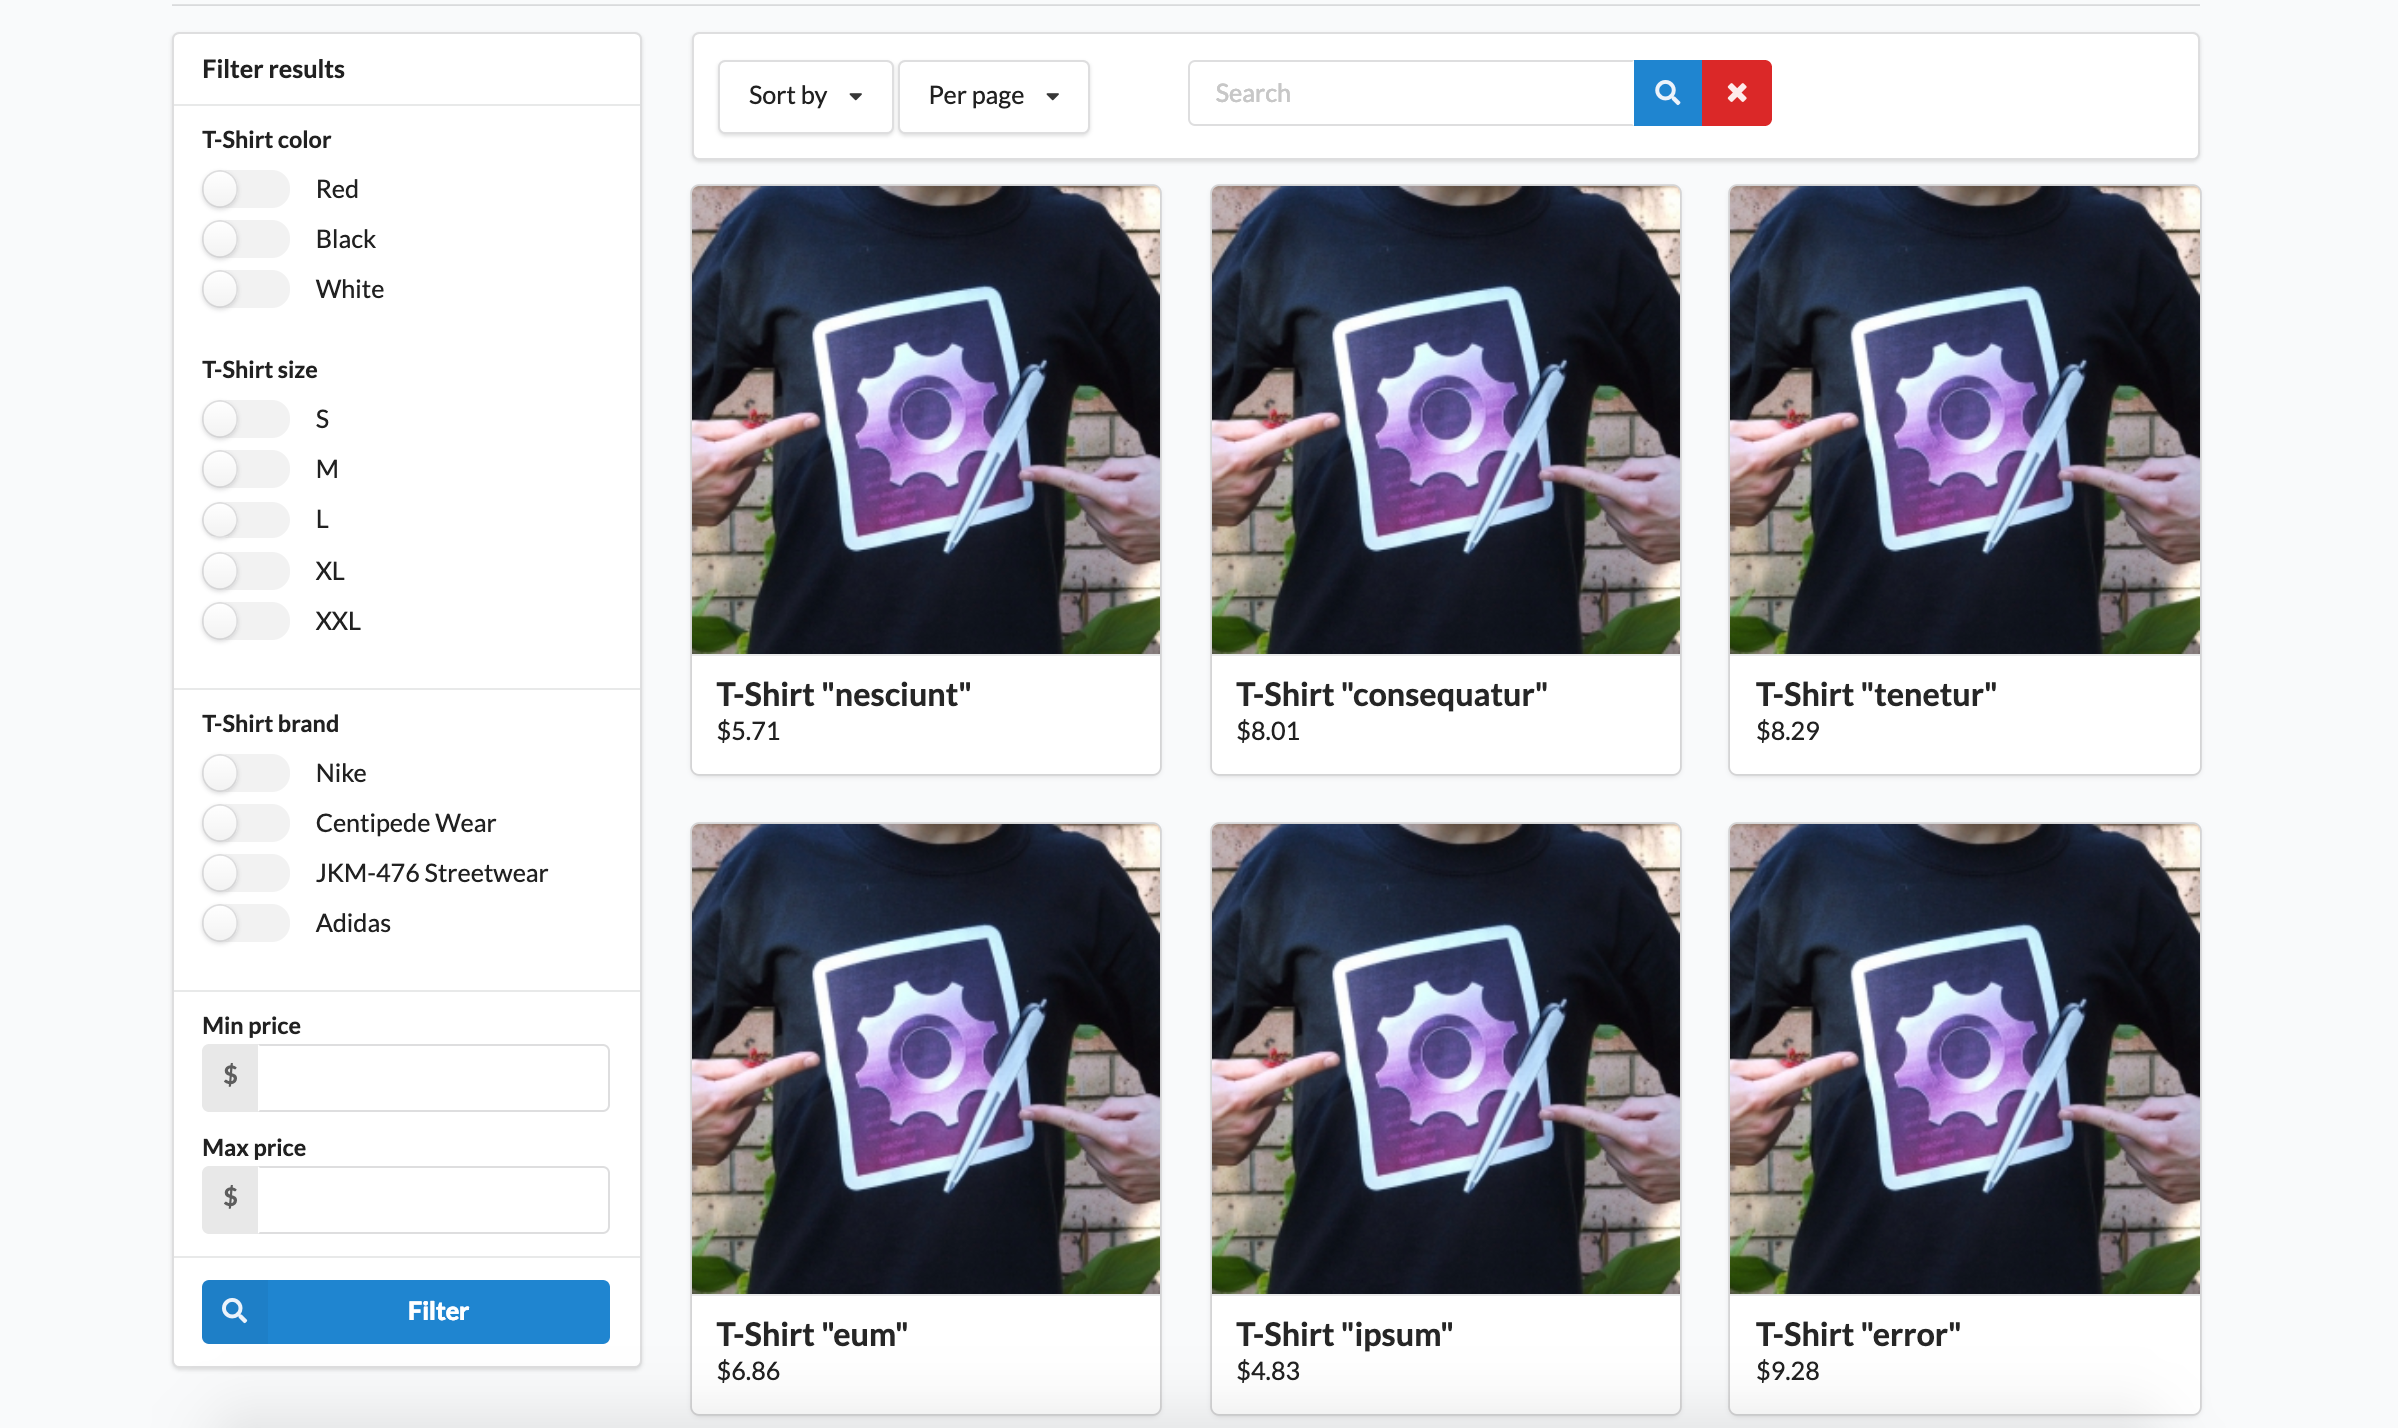Enable the Centipede Wear brand filter

point(245,822)
